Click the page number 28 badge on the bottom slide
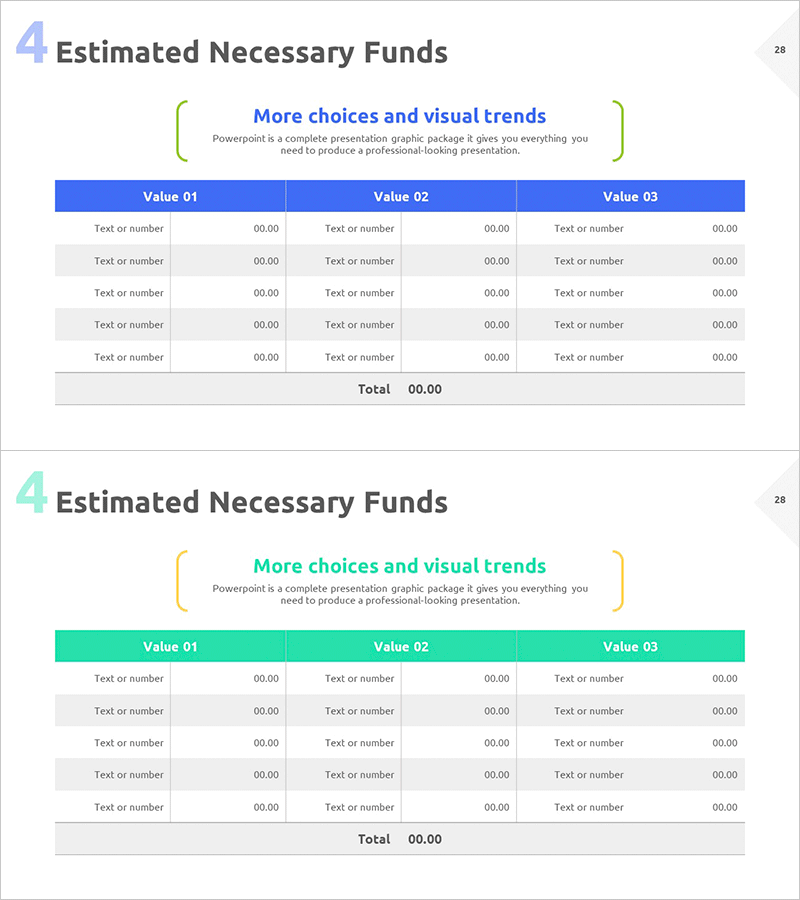800x900 pixels. coord(780,500)
